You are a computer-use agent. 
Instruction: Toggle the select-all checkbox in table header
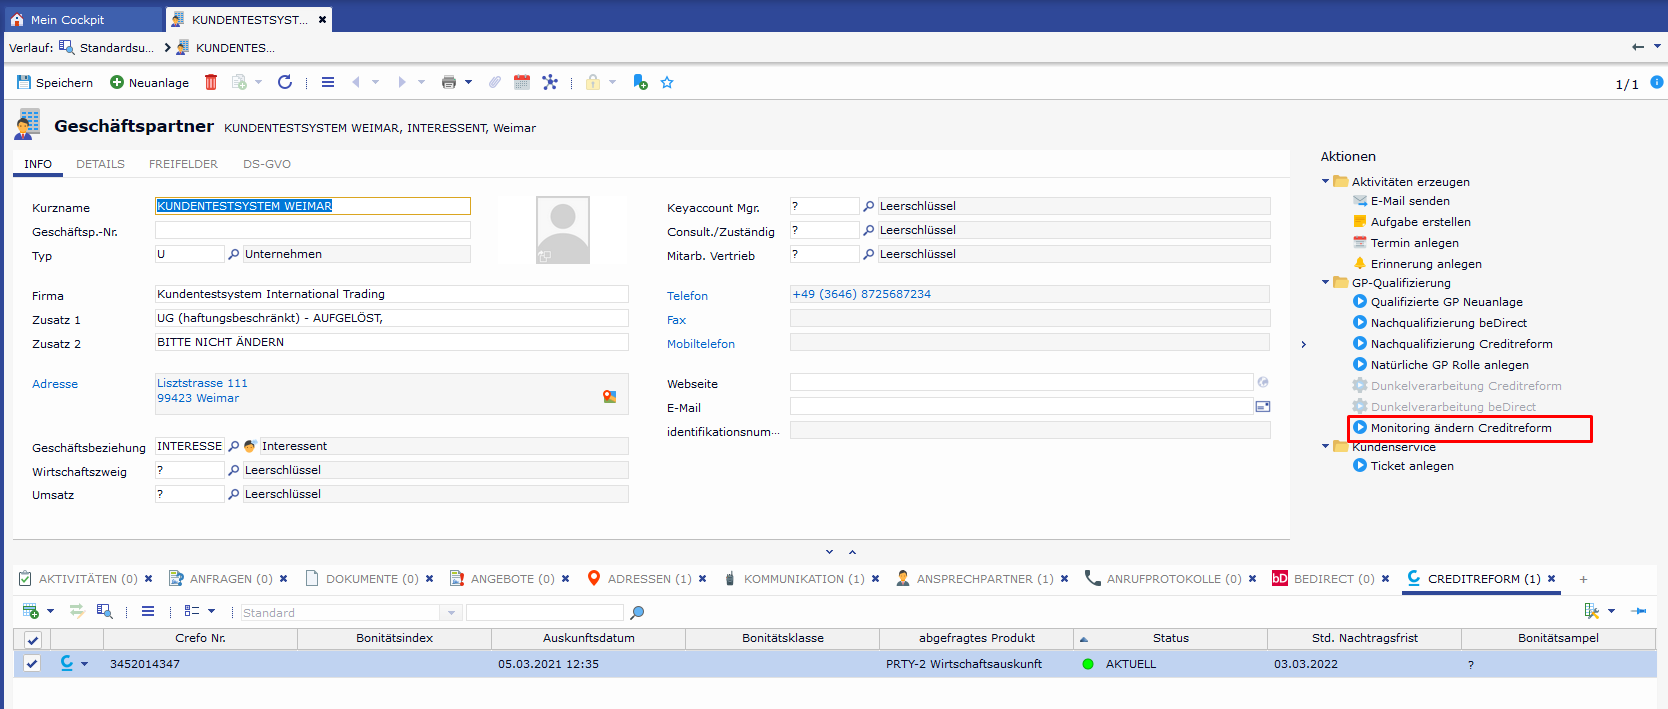pos(32,639)
